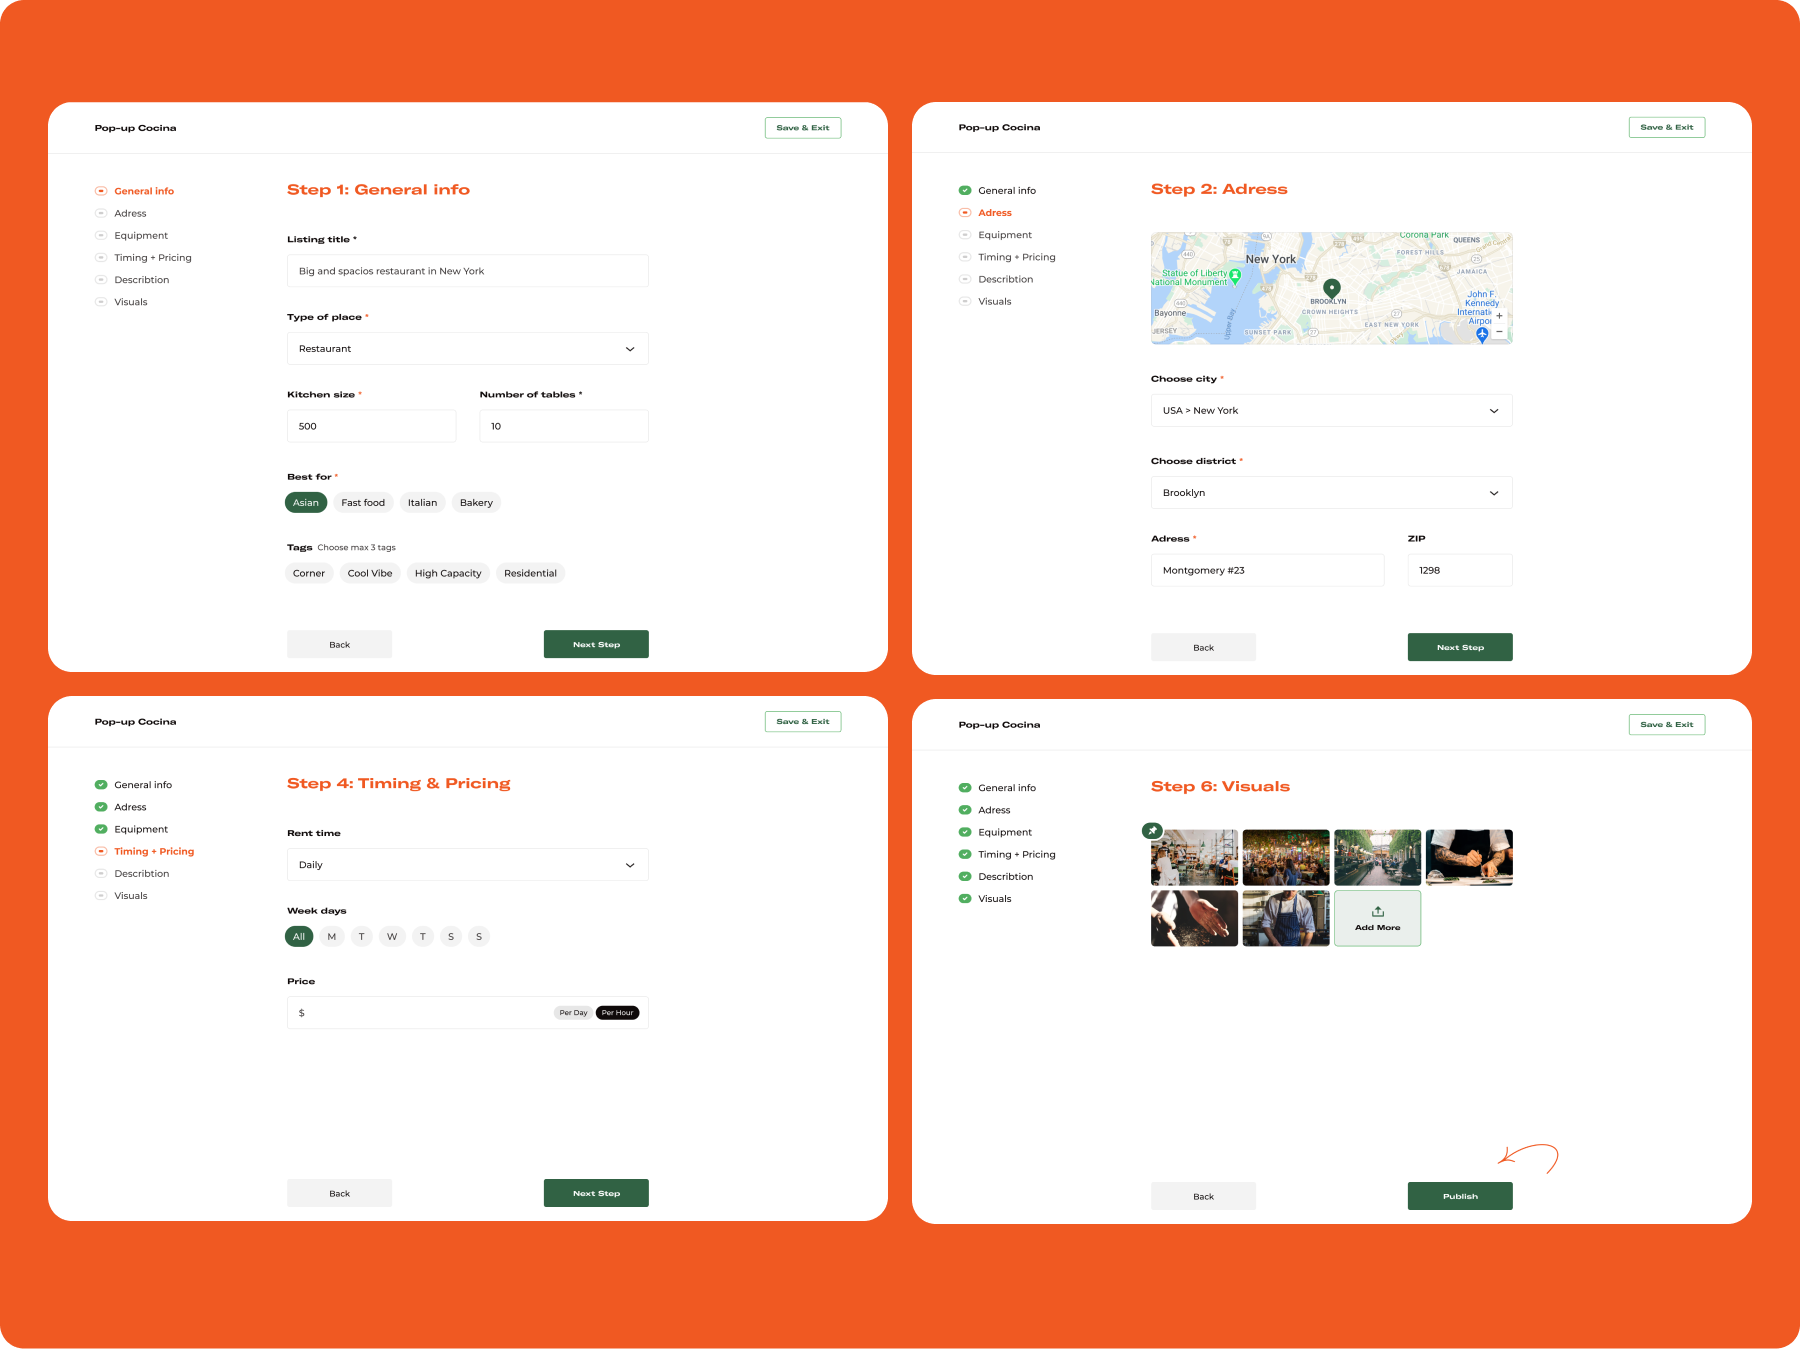1800x1349 pixels.
Task: Click Next Step in Step 2 panel
Action: click(1460, 648)
